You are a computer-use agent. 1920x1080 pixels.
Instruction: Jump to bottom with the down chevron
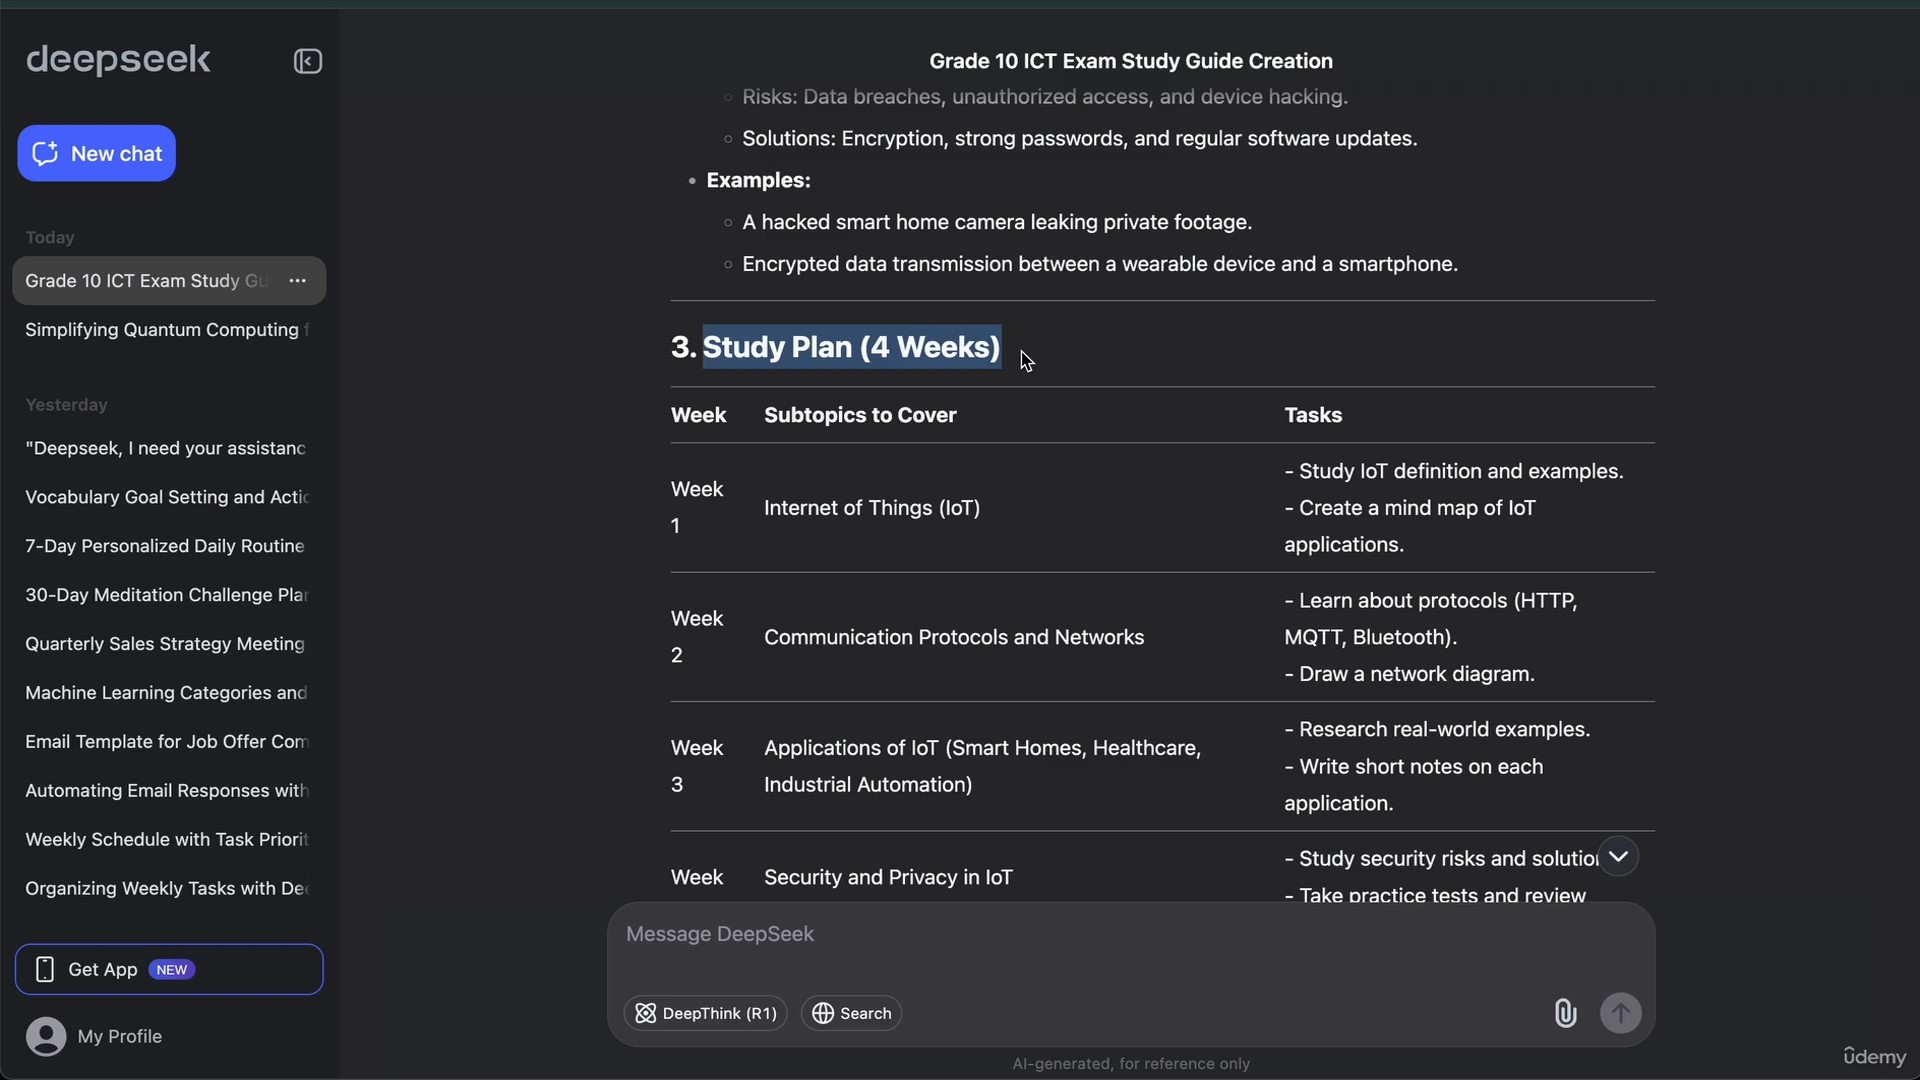(x=1618, y=857)
